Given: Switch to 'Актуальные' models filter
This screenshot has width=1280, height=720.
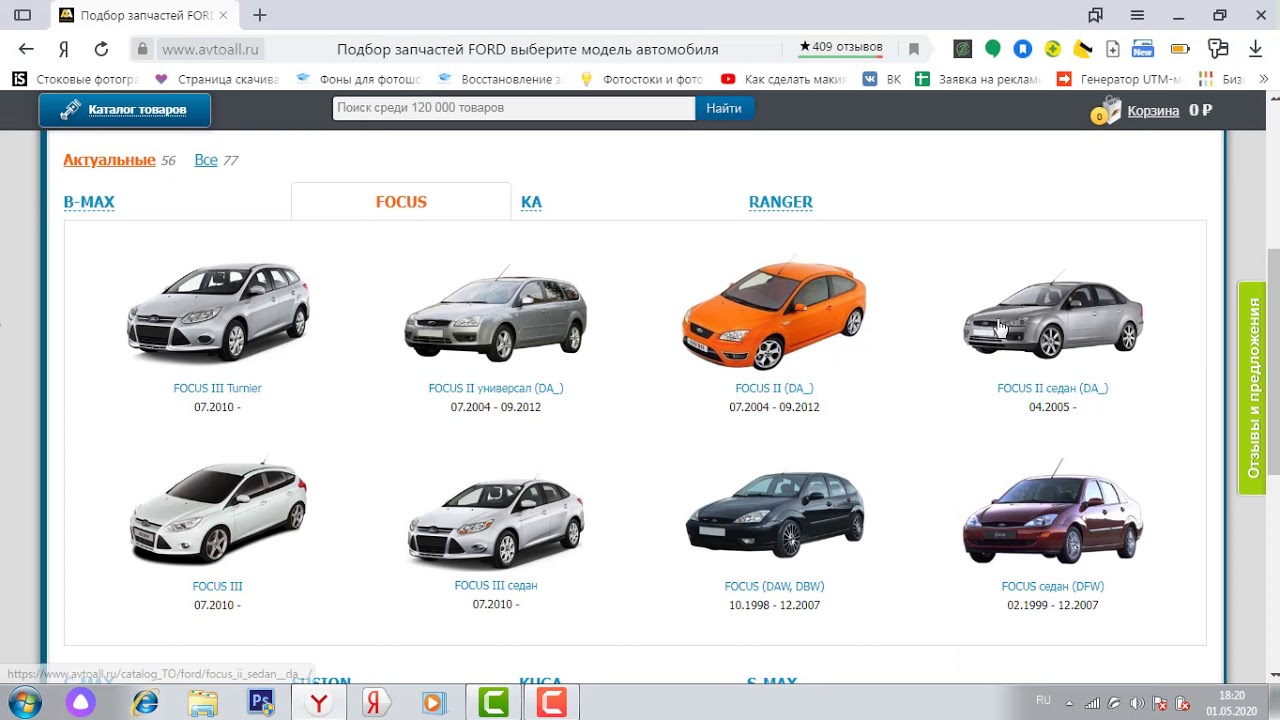Looking at the screenshot, I should coord(109,160).
